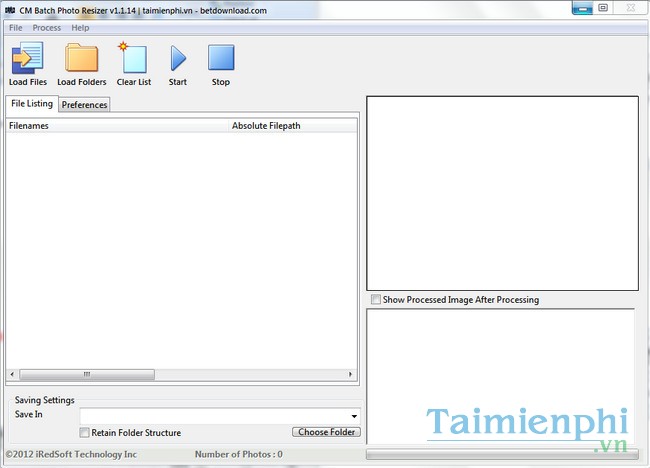
Task: Click the horizontal scrollbar right arrow
Action: tap(351, 374)
